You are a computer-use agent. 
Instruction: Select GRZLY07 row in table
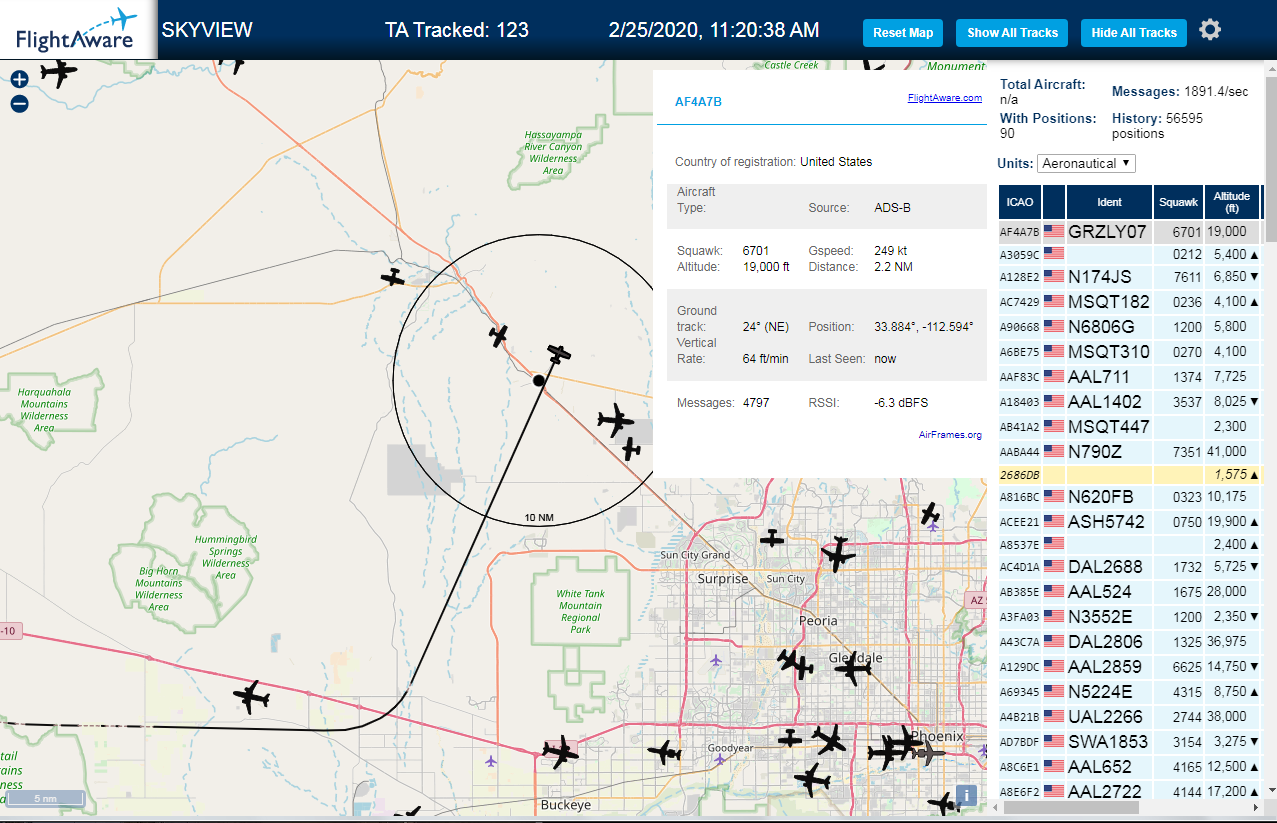tap(1130, 231)
